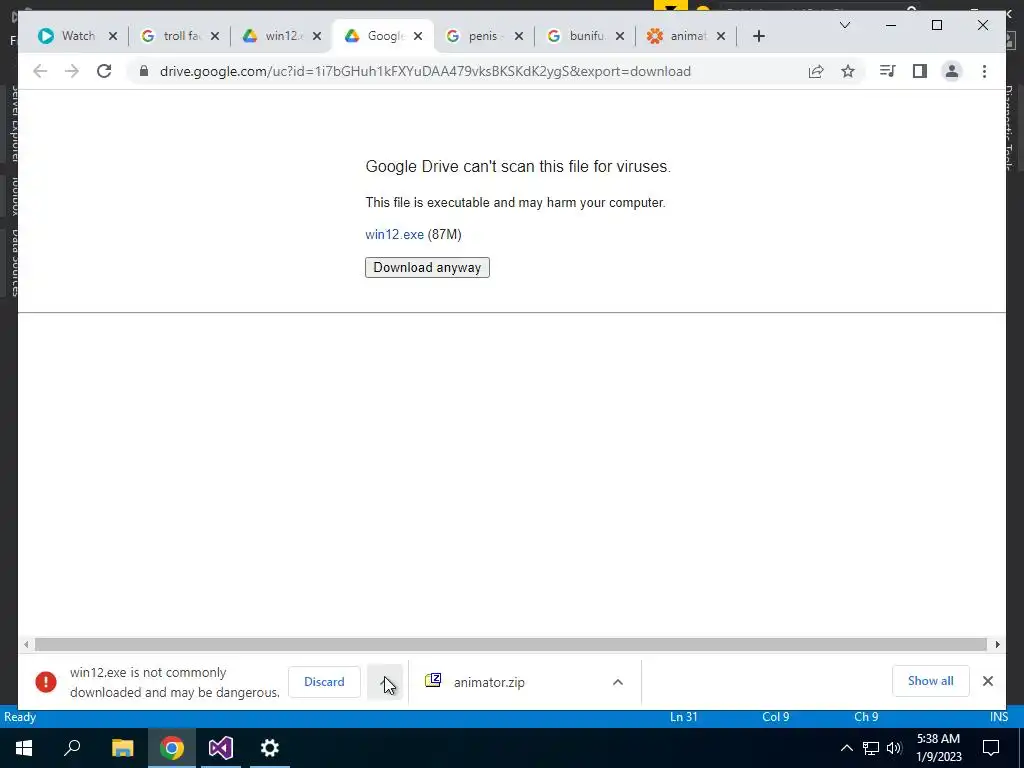Close the downloads bar
The height and width of the screenshot is (768, 1024).
click(x=987, y=681)
